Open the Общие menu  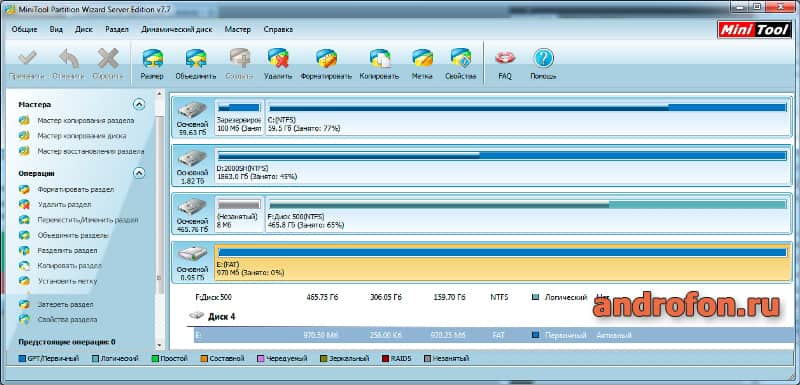tap(24, 30)
